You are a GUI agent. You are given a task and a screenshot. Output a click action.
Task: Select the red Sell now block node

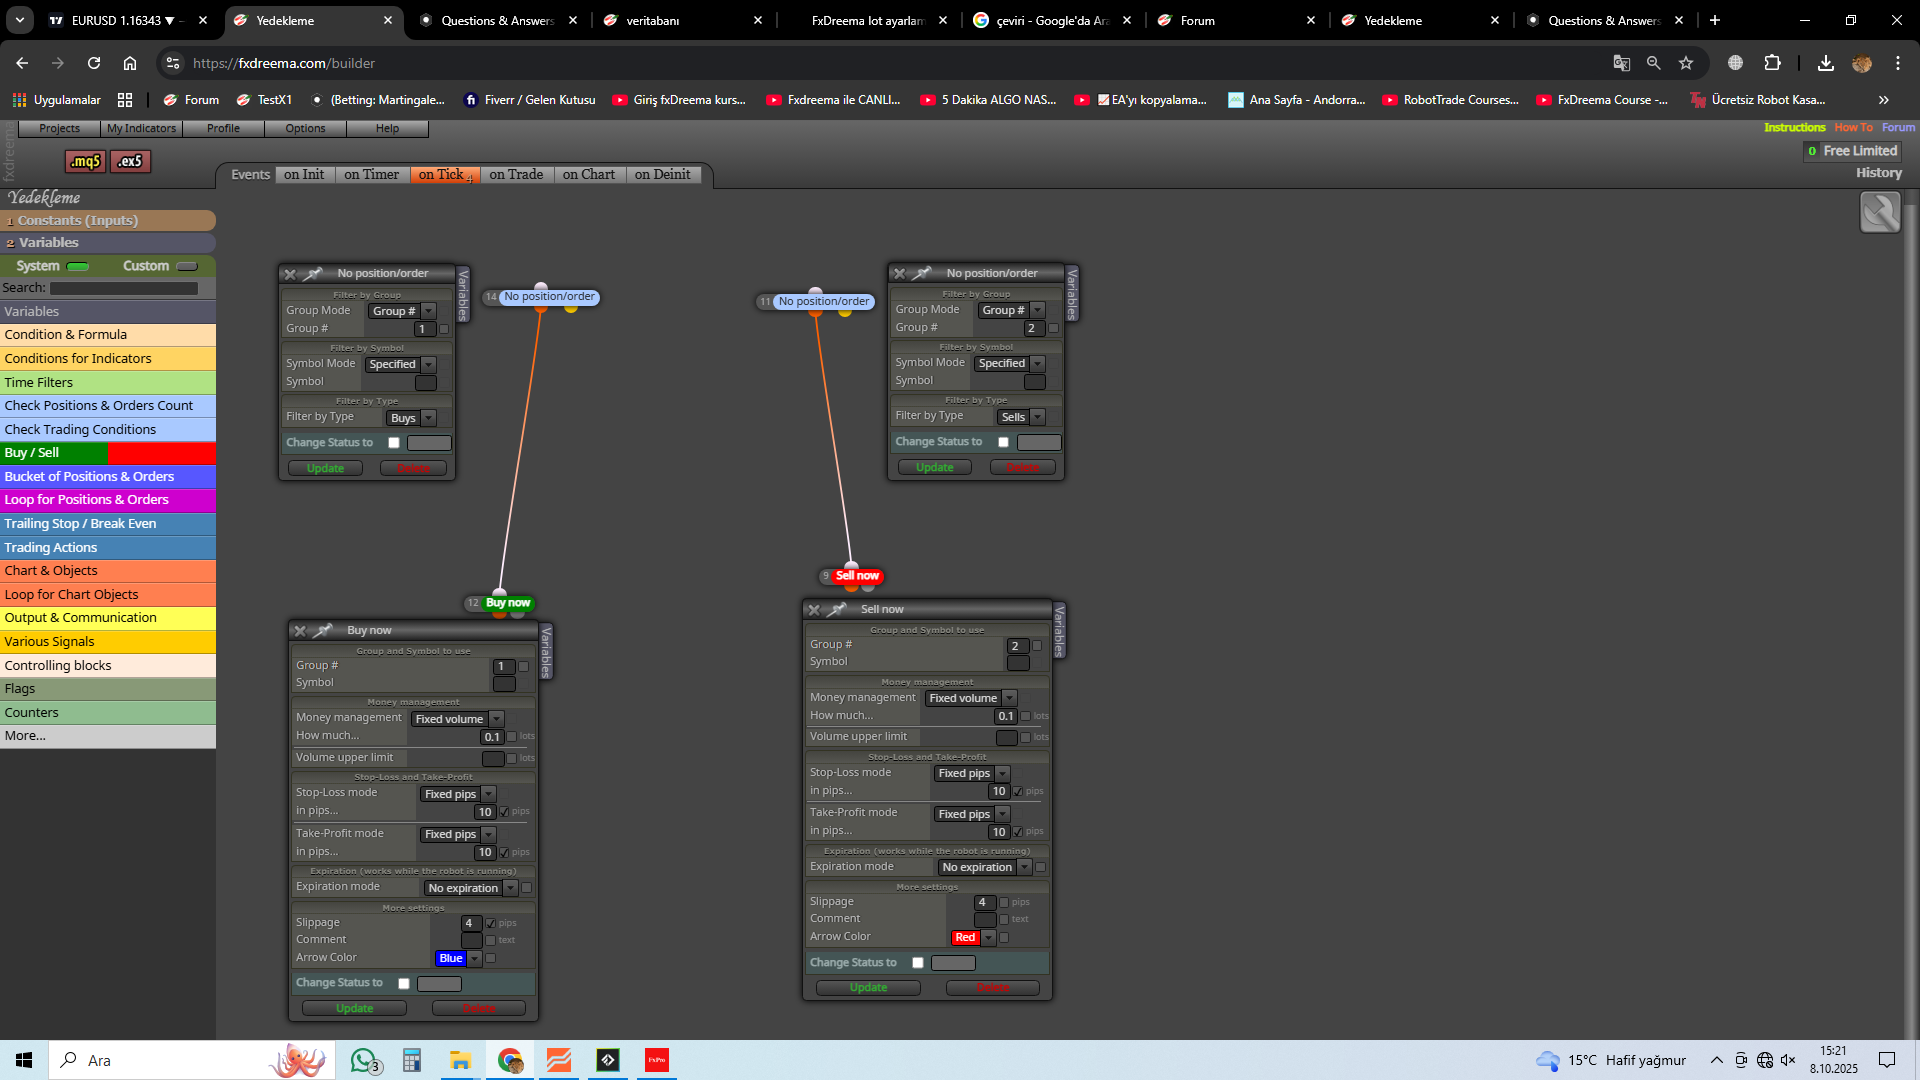[857, 576]
